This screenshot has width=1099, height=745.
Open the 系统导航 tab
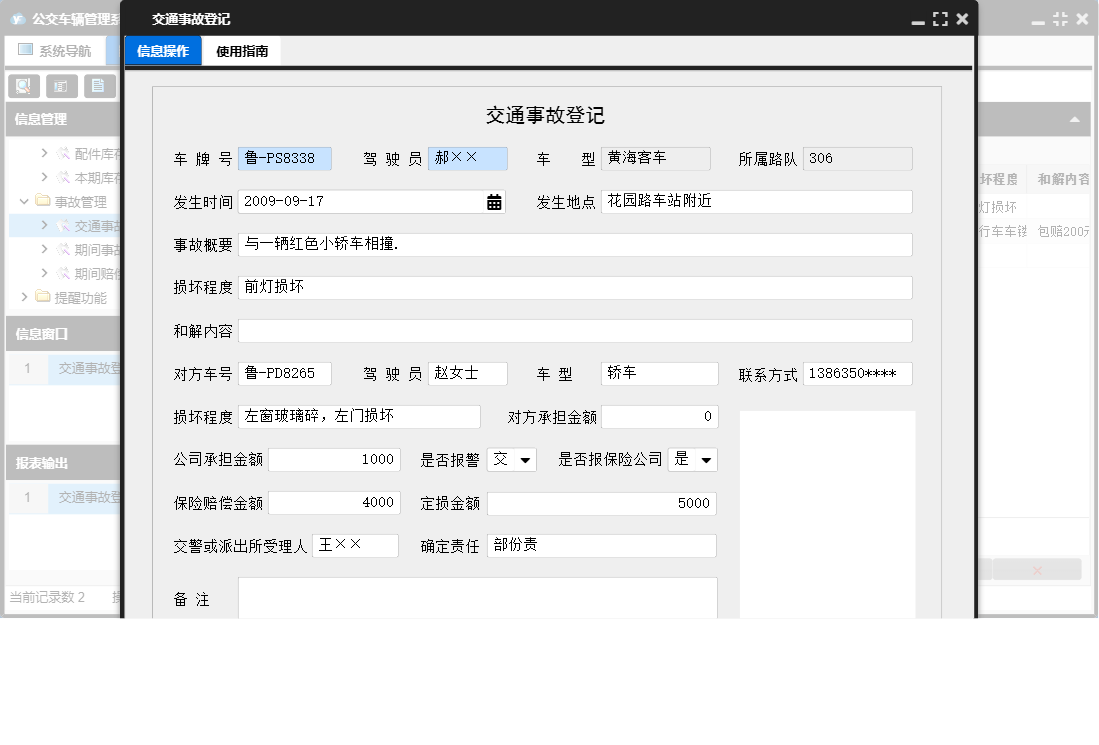tap(55, 51)
